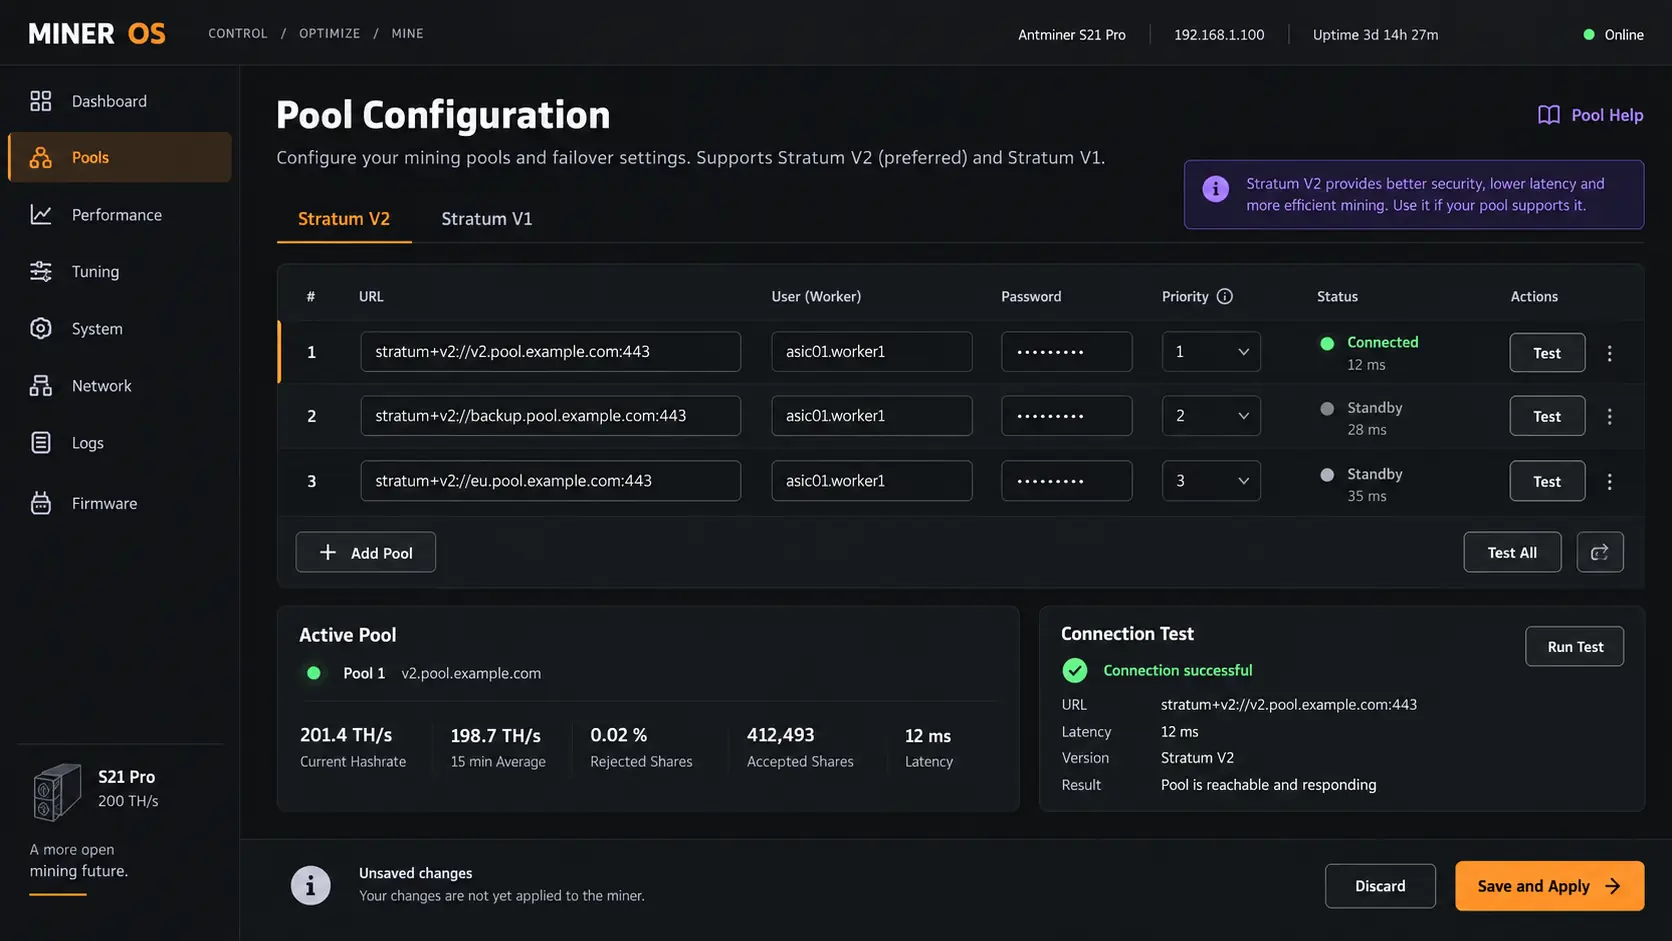
Task: Click the Performance chart icon
Action: pyautogui.click(x=40, y=215)
